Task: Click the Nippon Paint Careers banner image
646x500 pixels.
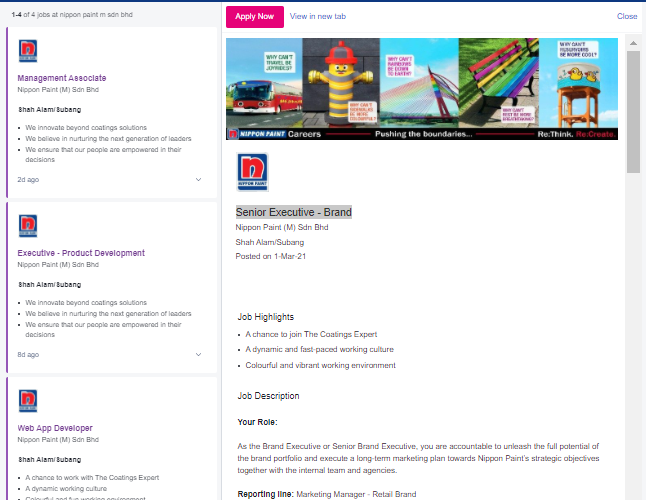Action: [x=422, y=89]
